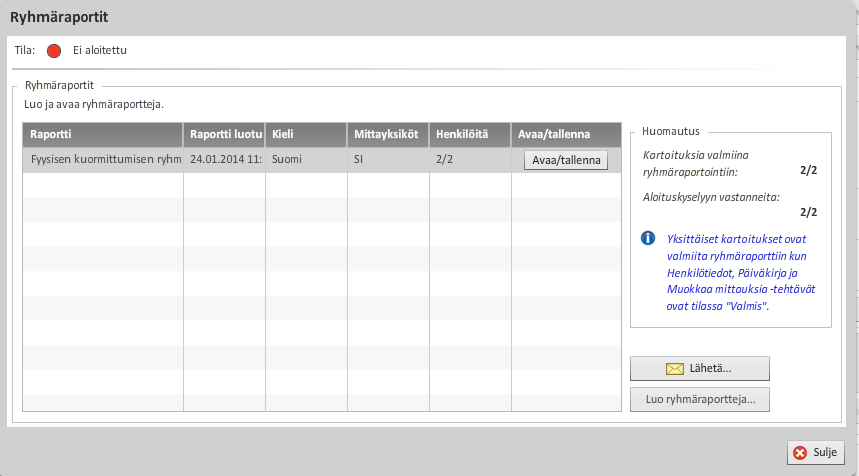This screenshot has height=476, width=859.
Task: Click the Avaa/tallenna button in the report row
Action: (566, 160)
